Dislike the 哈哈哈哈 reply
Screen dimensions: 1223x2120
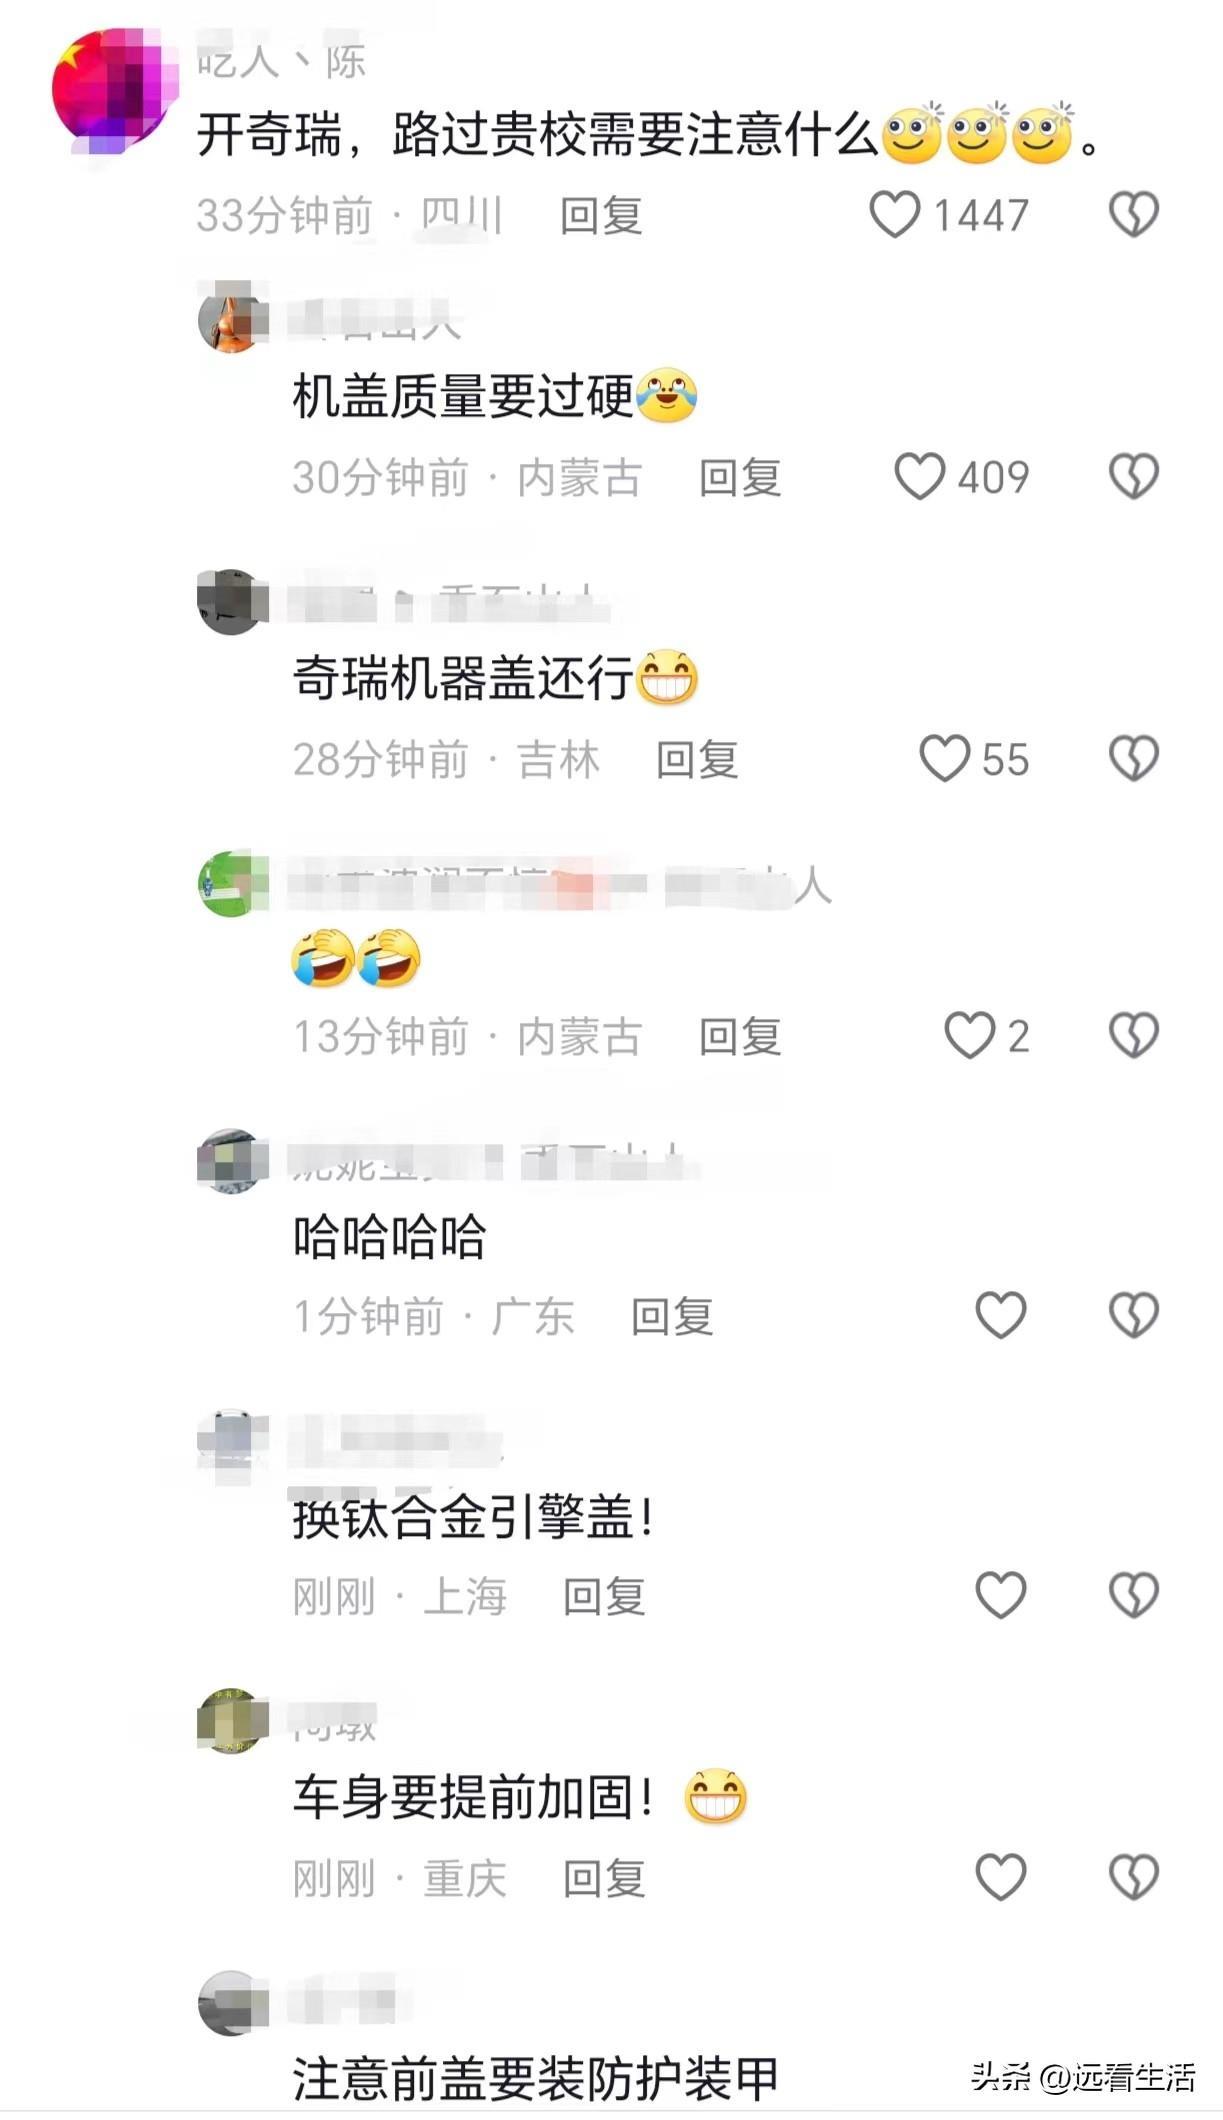pos(1134,1315)
